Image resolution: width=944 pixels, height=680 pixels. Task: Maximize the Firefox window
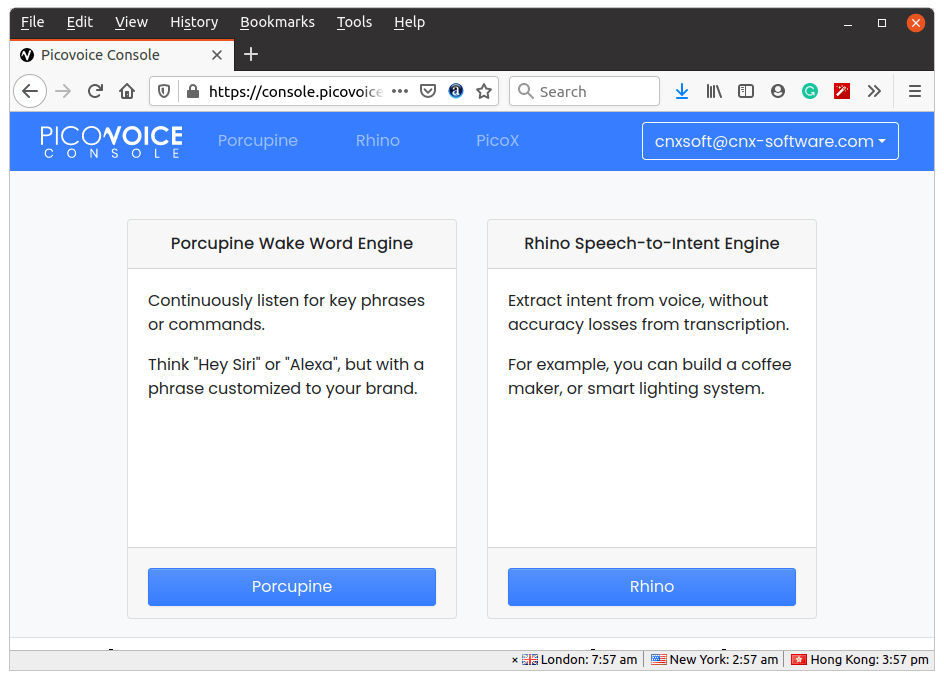[x=882, y=23]
